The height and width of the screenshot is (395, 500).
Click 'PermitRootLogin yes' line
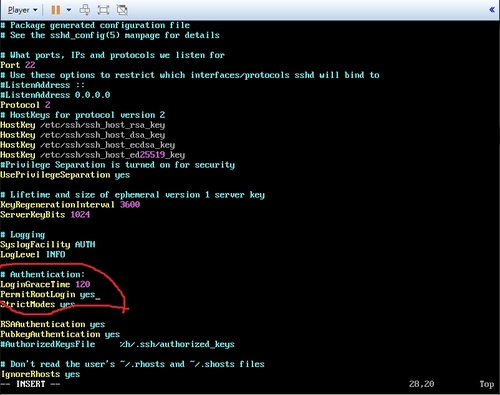pyautogui.click(x=48, y=295)
